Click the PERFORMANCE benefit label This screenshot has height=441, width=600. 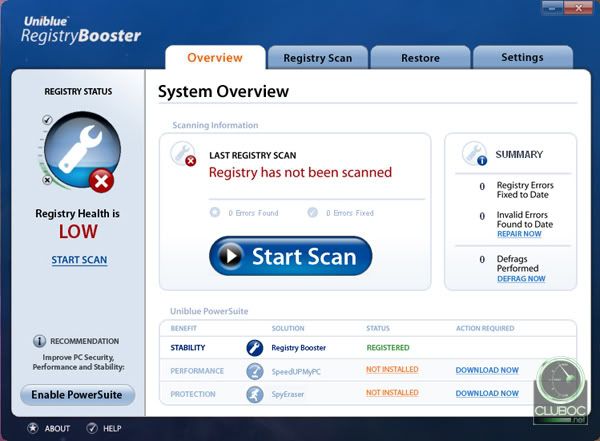(x=197, y=371)
